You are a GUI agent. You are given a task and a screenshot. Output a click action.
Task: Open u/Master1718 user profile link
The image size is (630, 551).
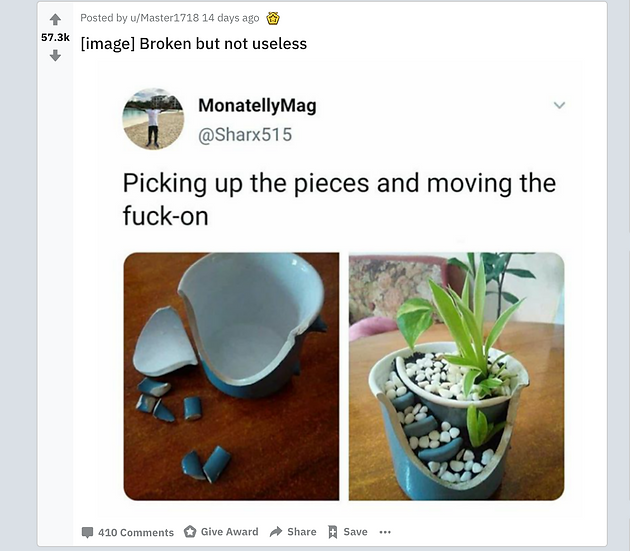coord(164,18)
